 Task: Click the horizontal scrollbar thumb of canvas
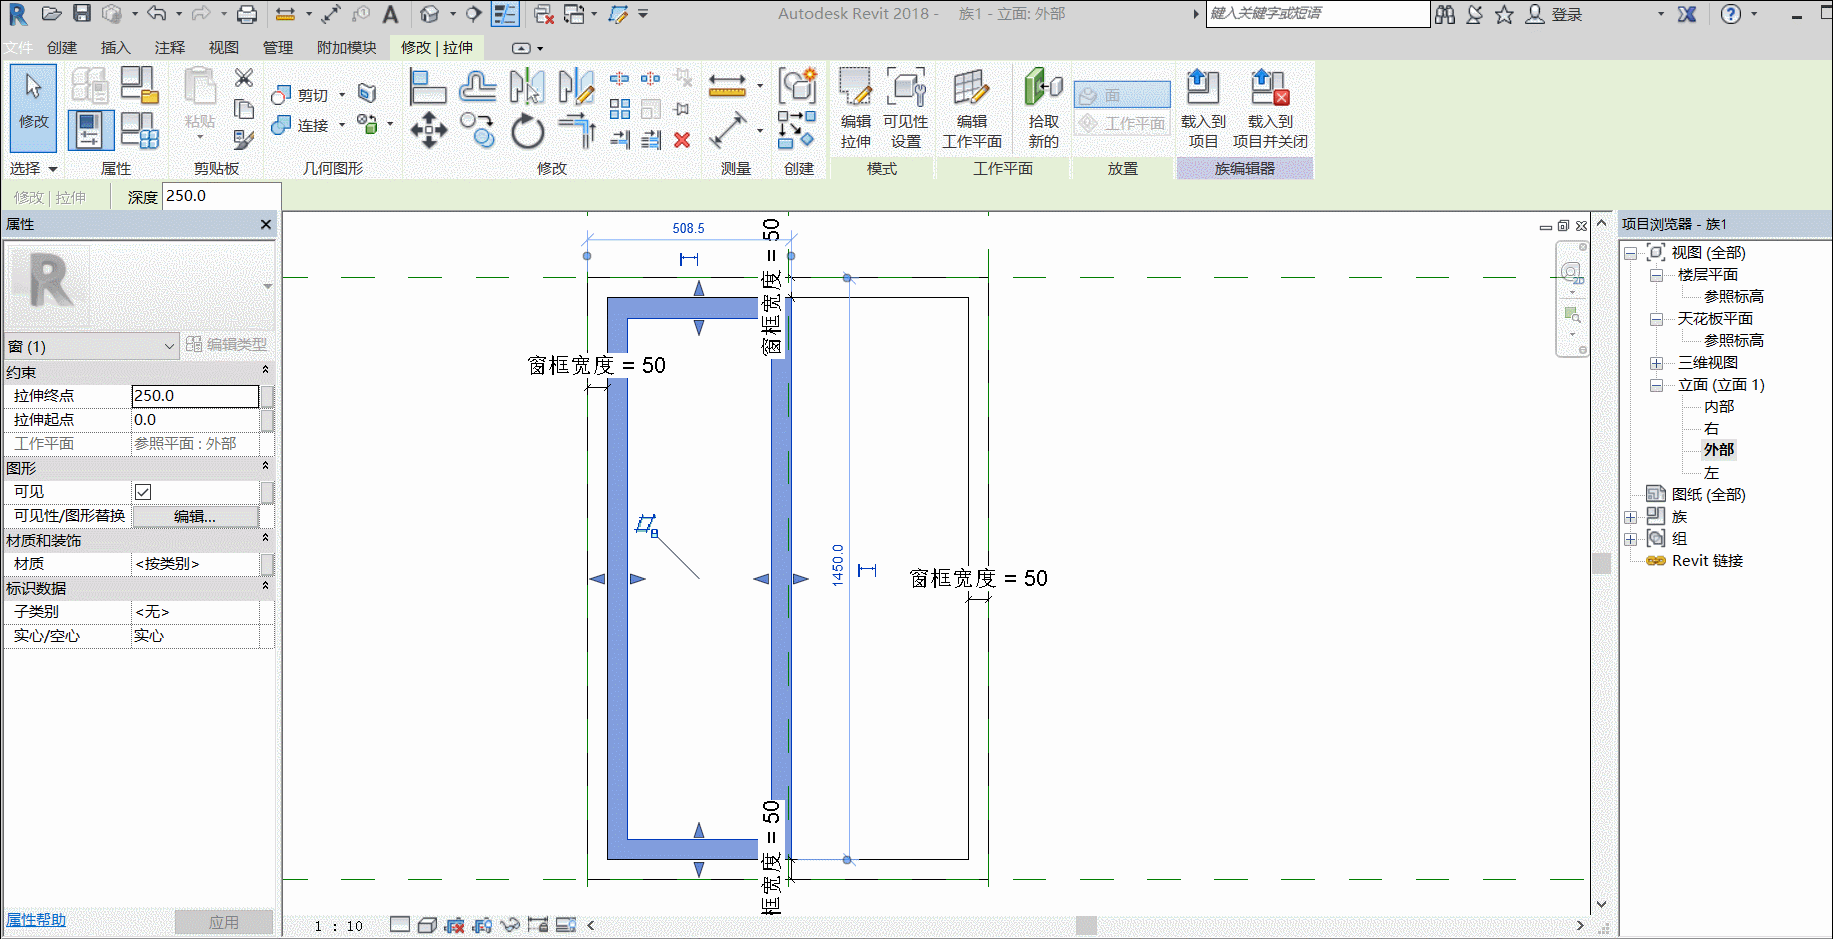pyautogui.click(x=1086, y=925)
